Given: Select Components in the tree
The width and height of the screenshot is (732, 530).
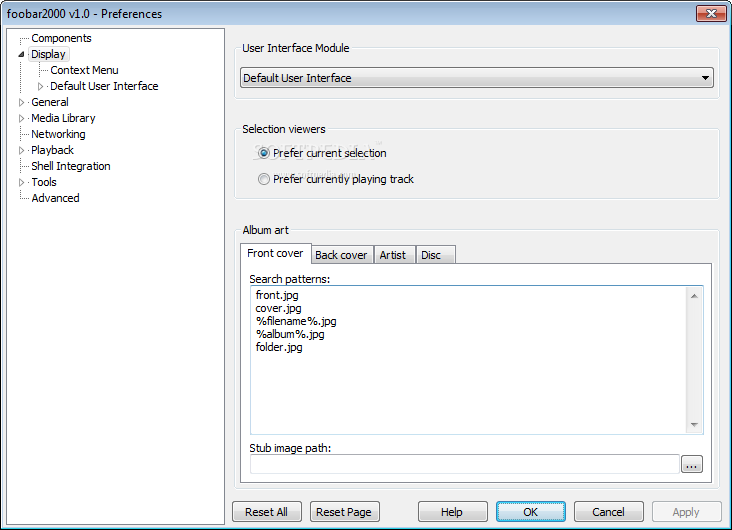Looking at the screenshot, I should pyautogui.click(x=61, y=38).
